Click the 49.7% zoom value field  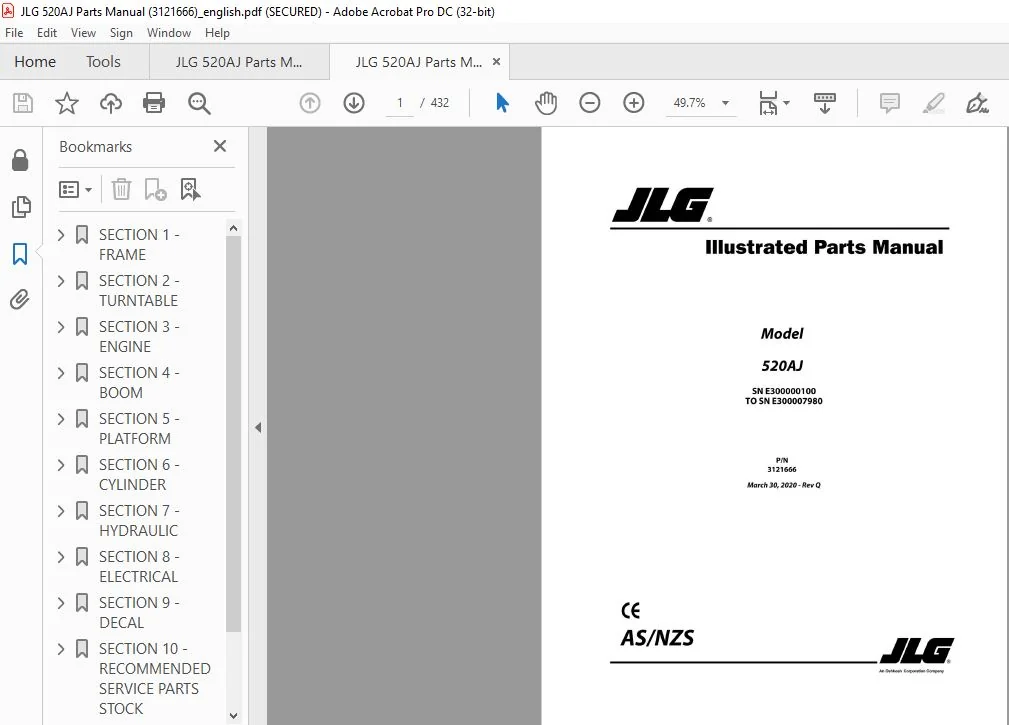689,103
